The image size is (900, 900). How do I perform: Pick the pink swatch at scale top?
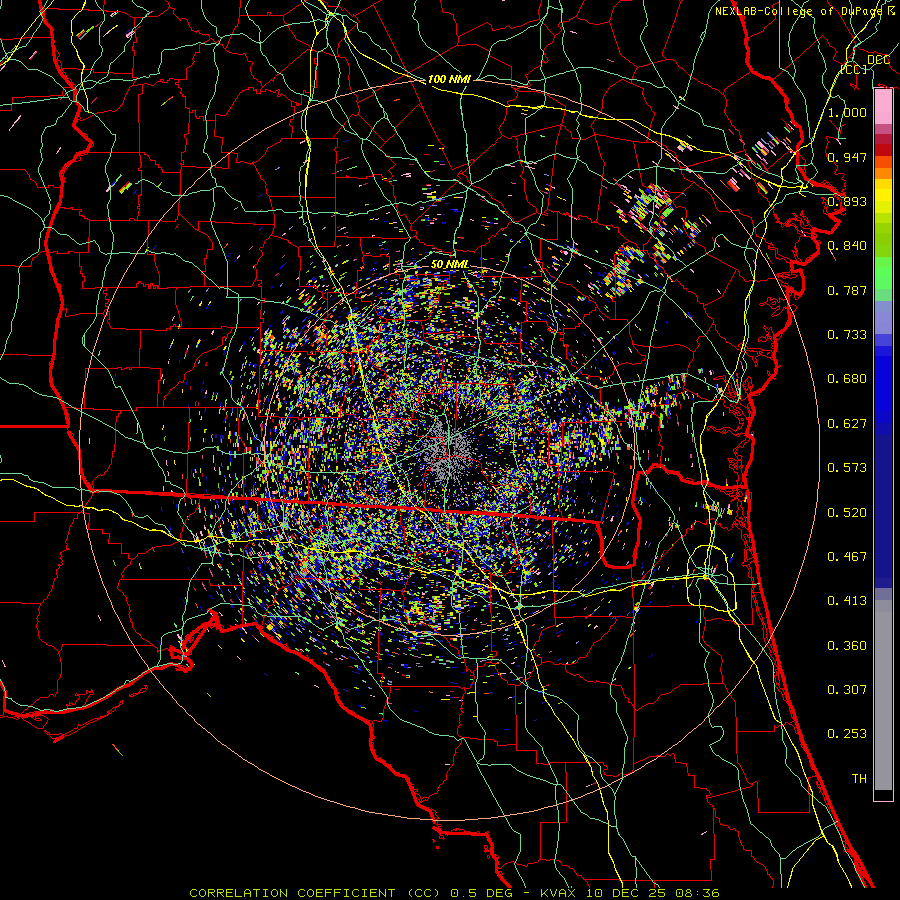click(x=883, y=107)
